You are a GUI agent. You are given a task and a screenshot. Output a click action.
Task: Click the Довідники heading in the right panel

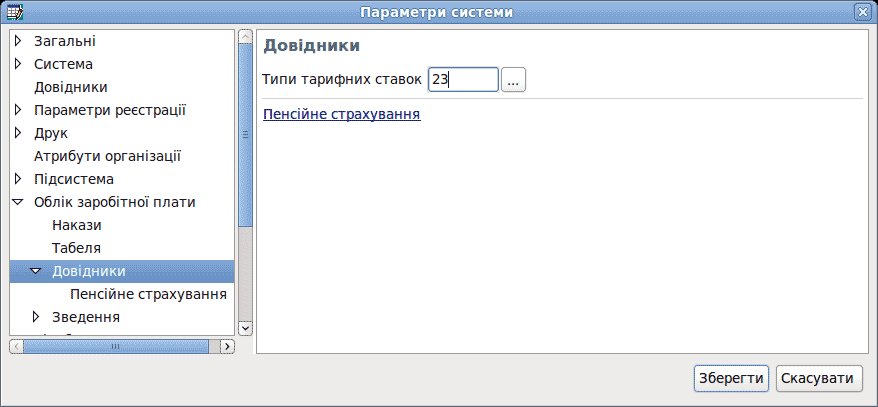[x=311, y=46]
